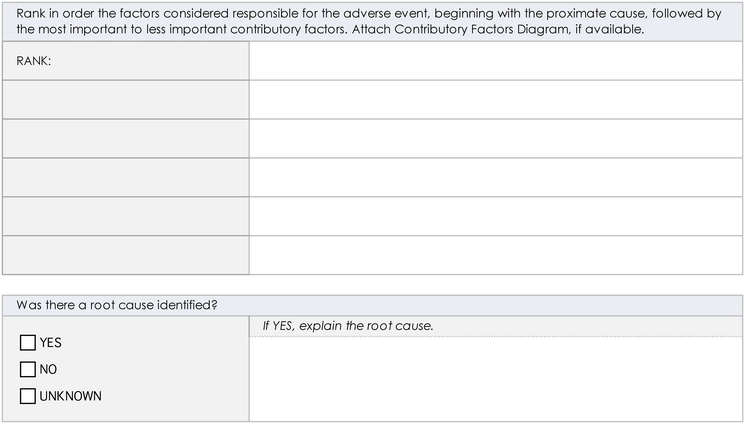Select the UNKNOWN checkbox
Viewport: 745px width, 424px height.
[28, 395]
